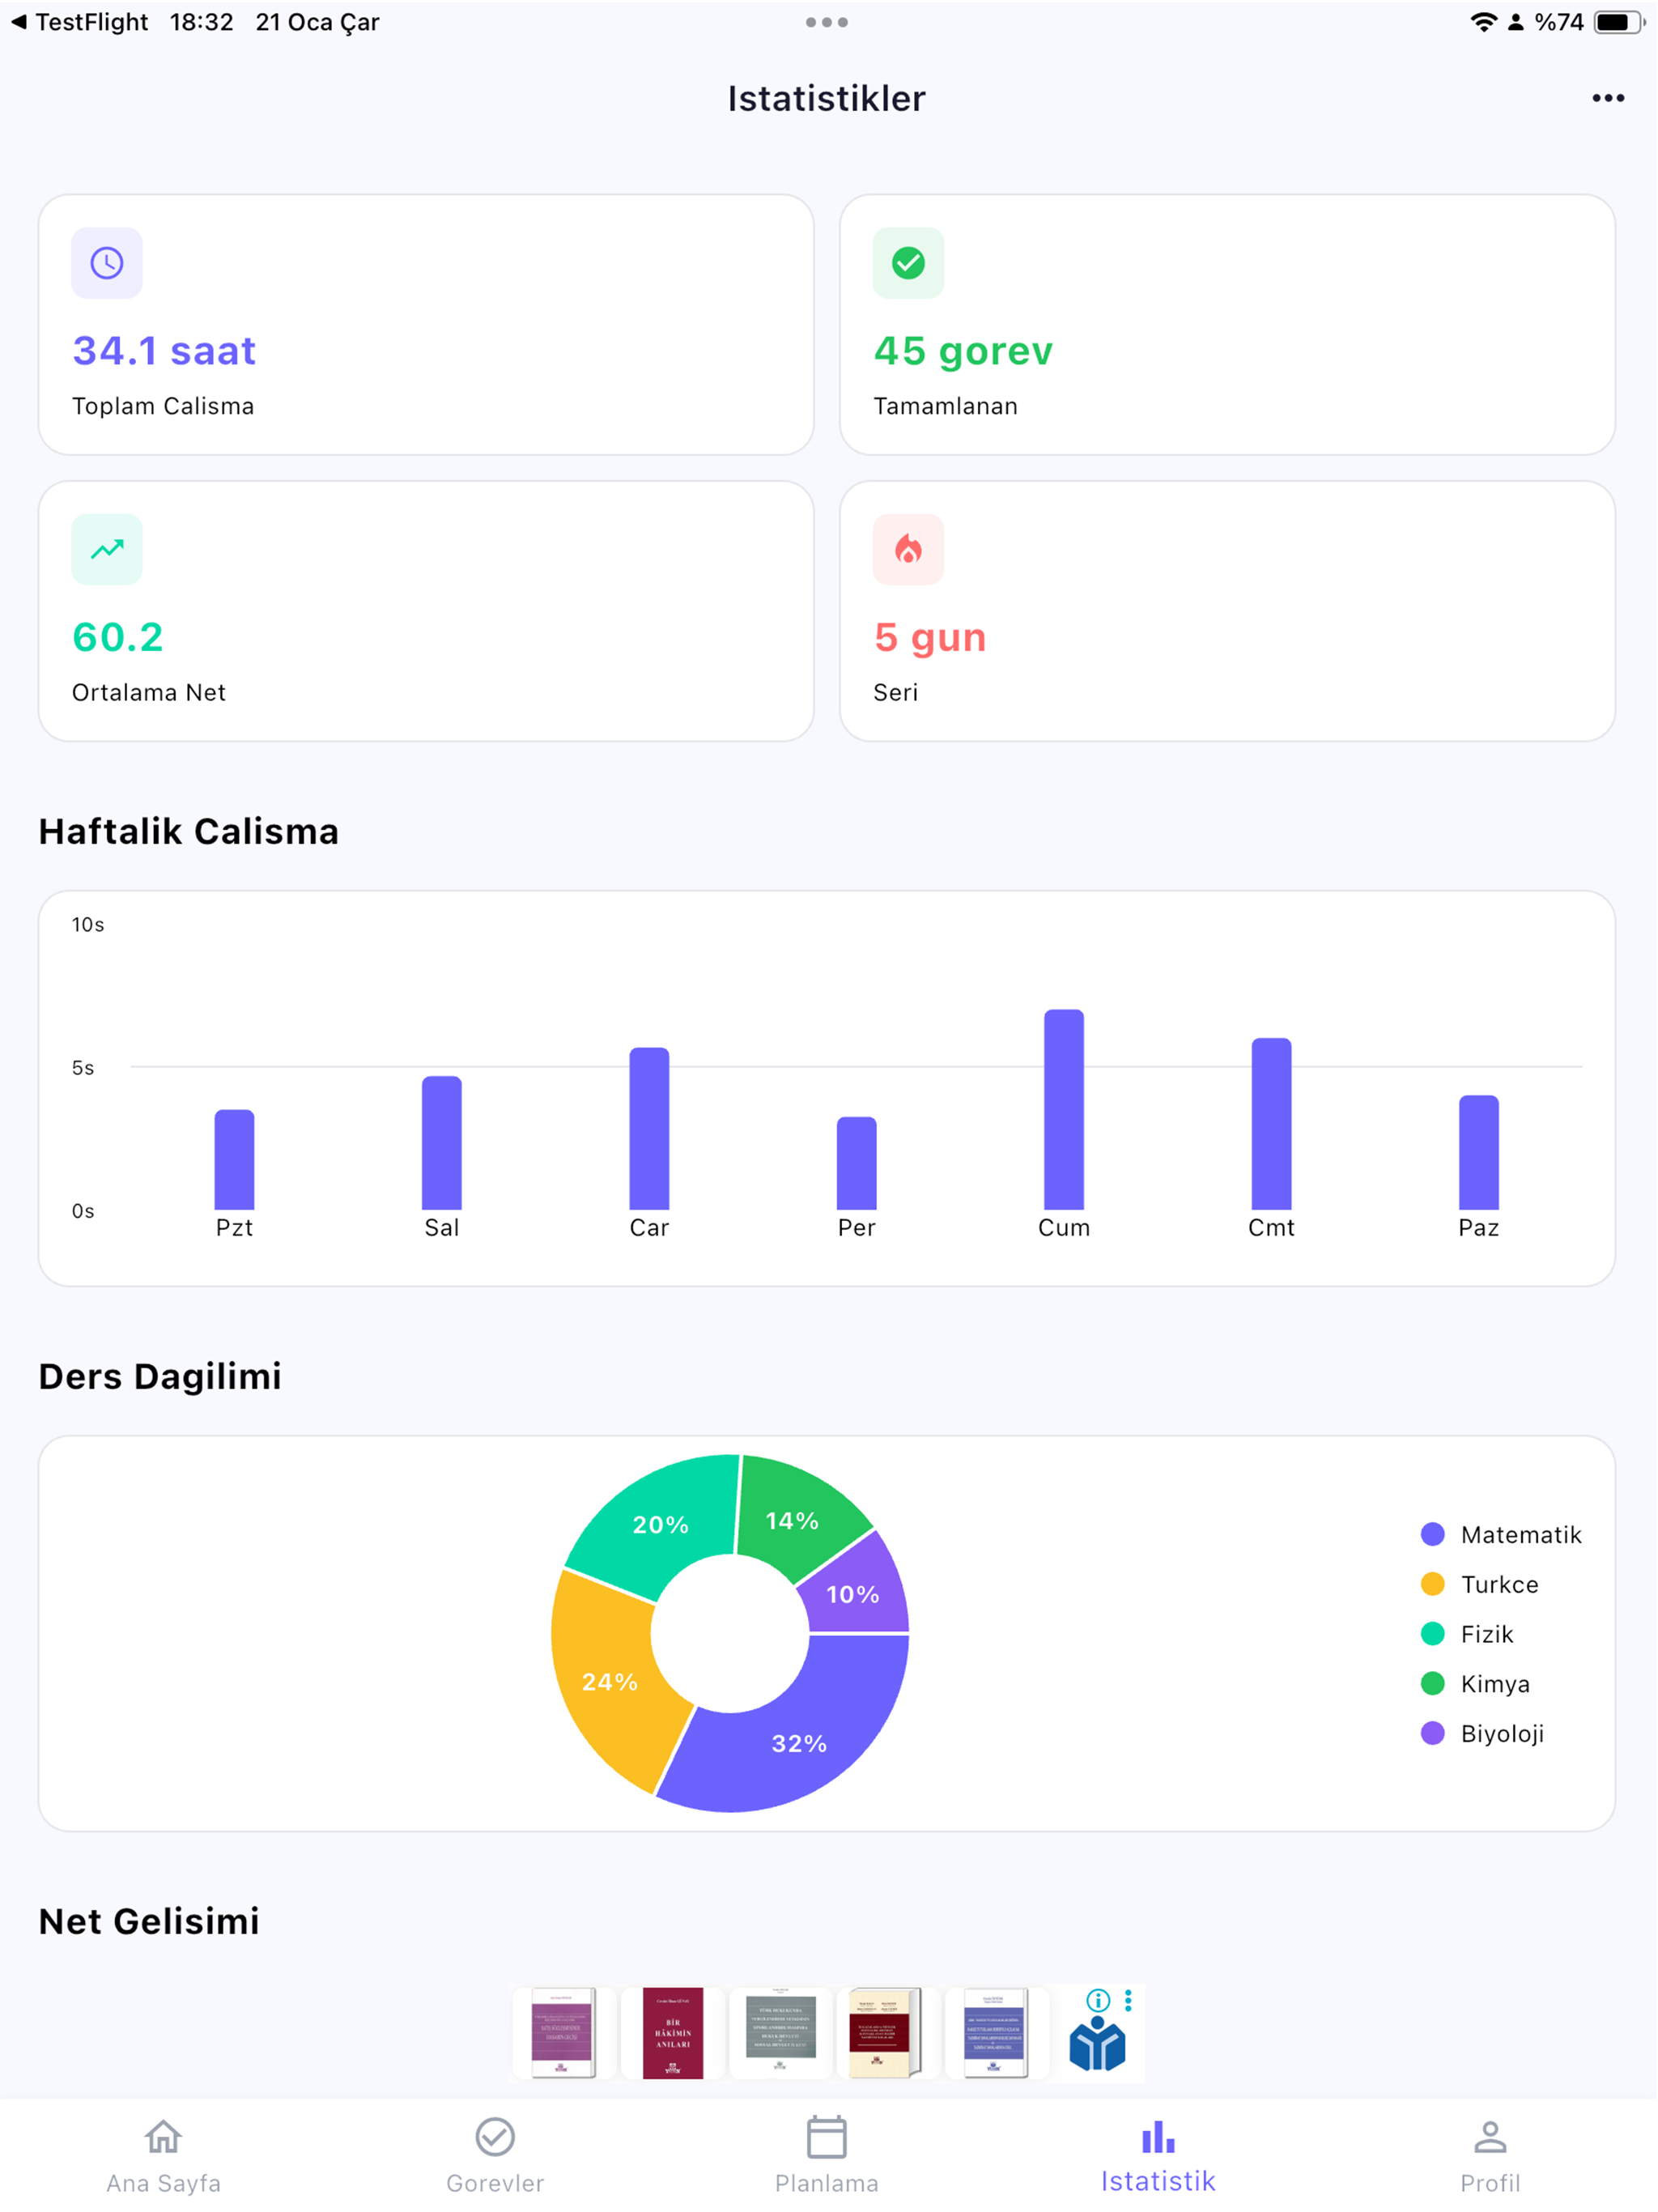Viewport: 1658px width, 2212px height.
Task: Open the maroon book thumbnail in the ad
Action: pyautogui.click(x=673, y=2033)
